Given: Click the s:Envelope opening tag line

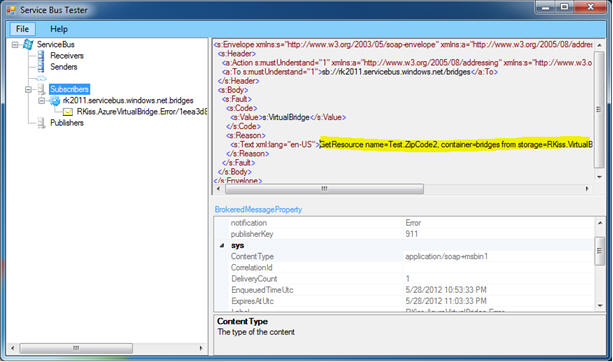Looking at the screenshot, I should 403,45.
